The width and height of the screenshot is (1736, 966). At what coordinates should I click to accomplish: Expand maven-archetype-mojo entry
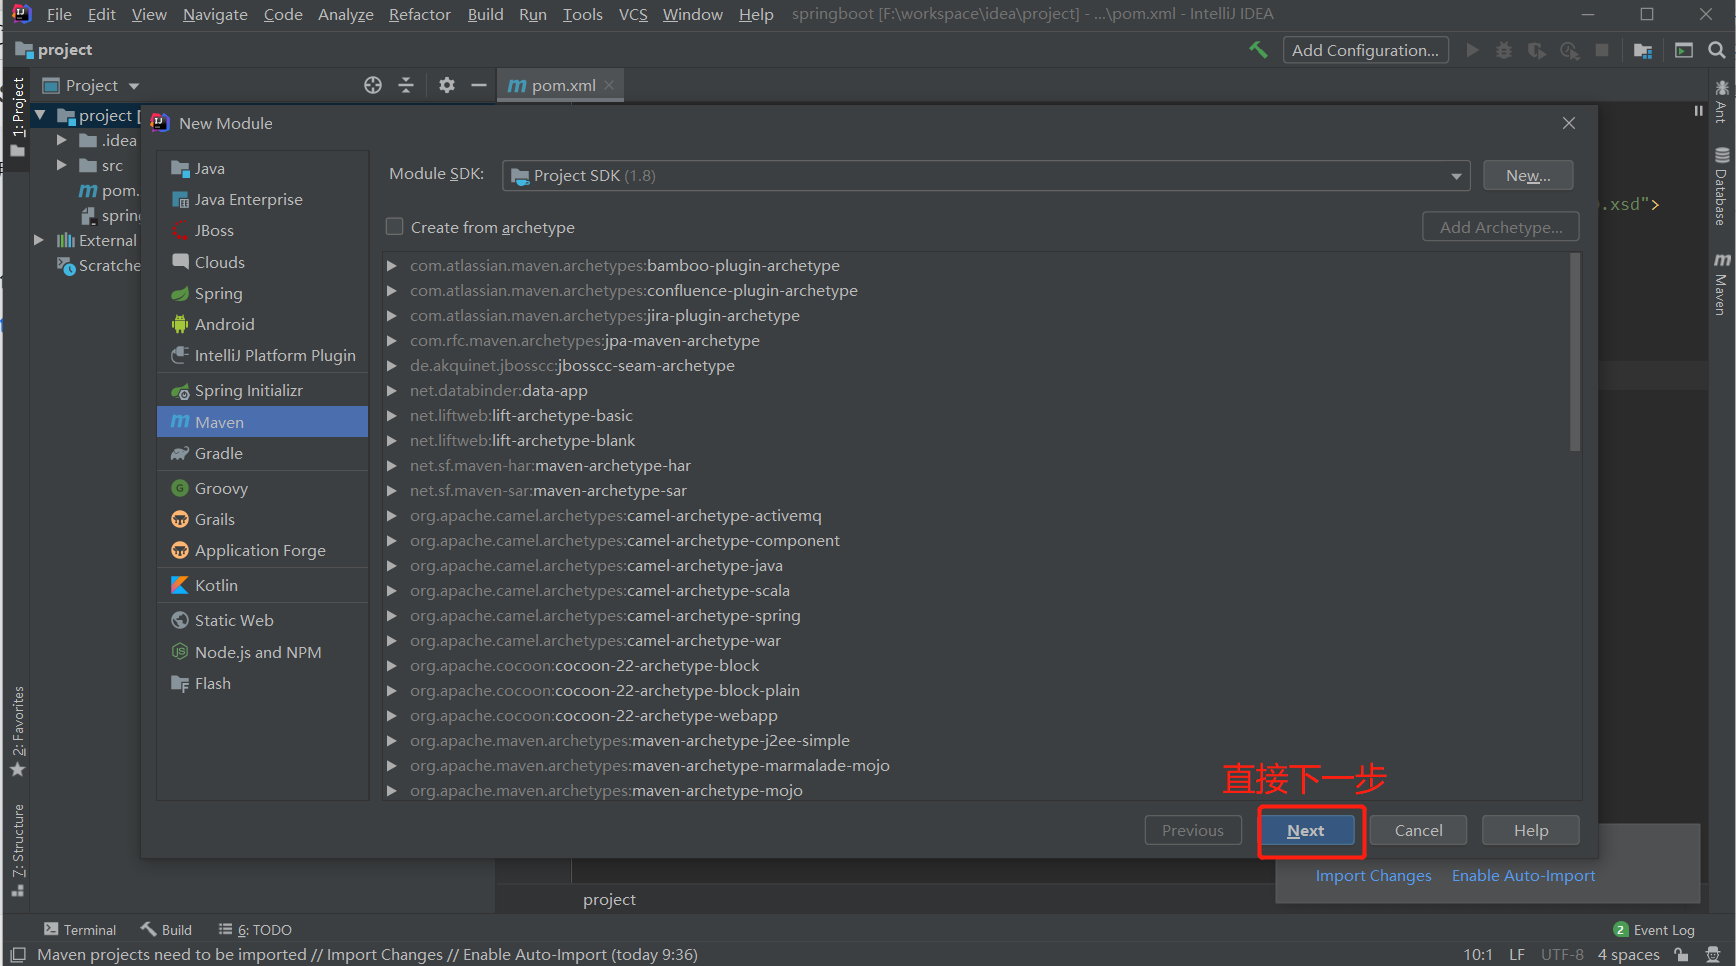(392, 791)
